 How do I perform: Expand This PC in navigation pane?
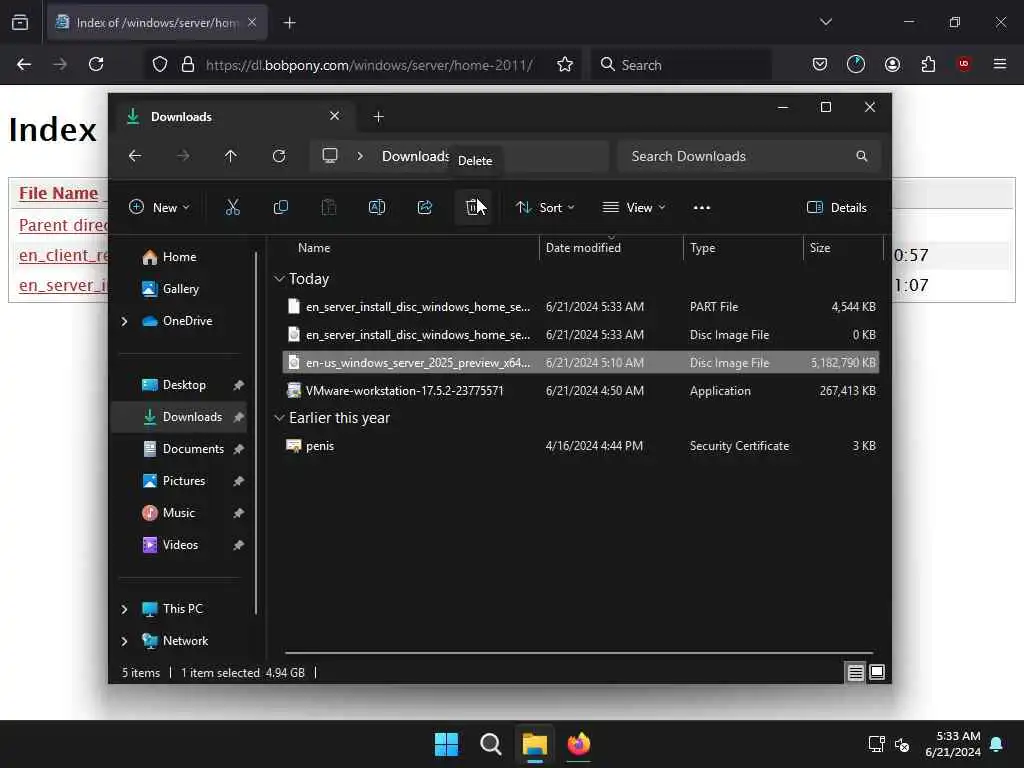pos(124,609)
